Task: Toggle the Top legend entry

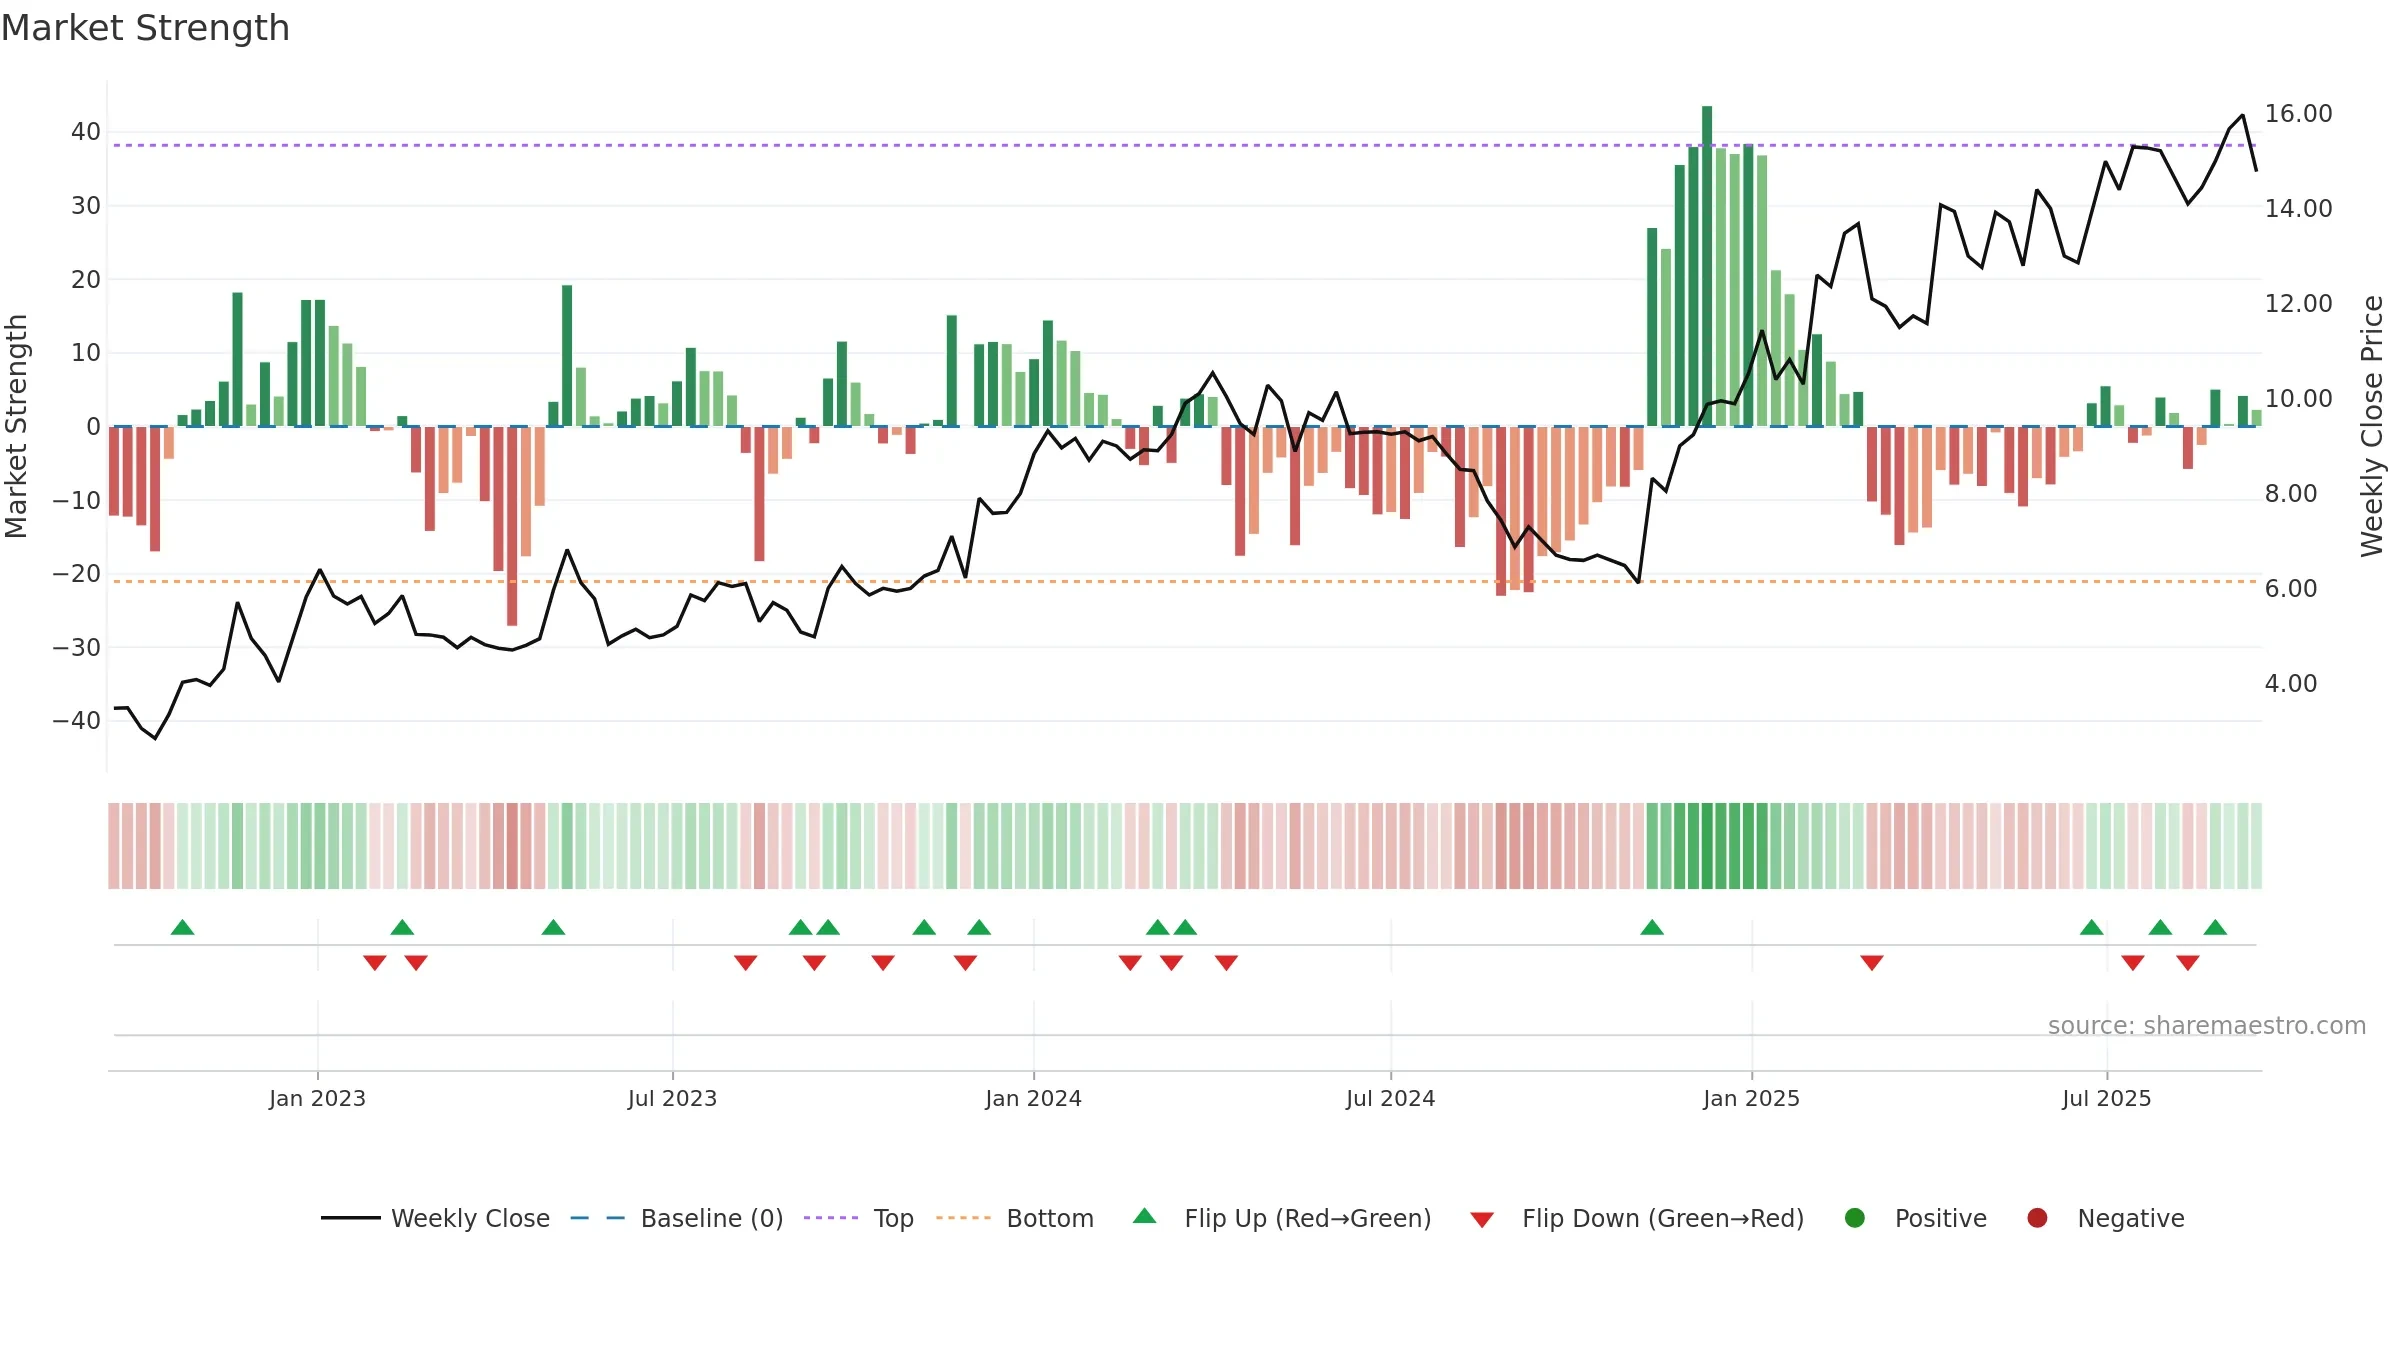Action: [x=858, y=1218]
